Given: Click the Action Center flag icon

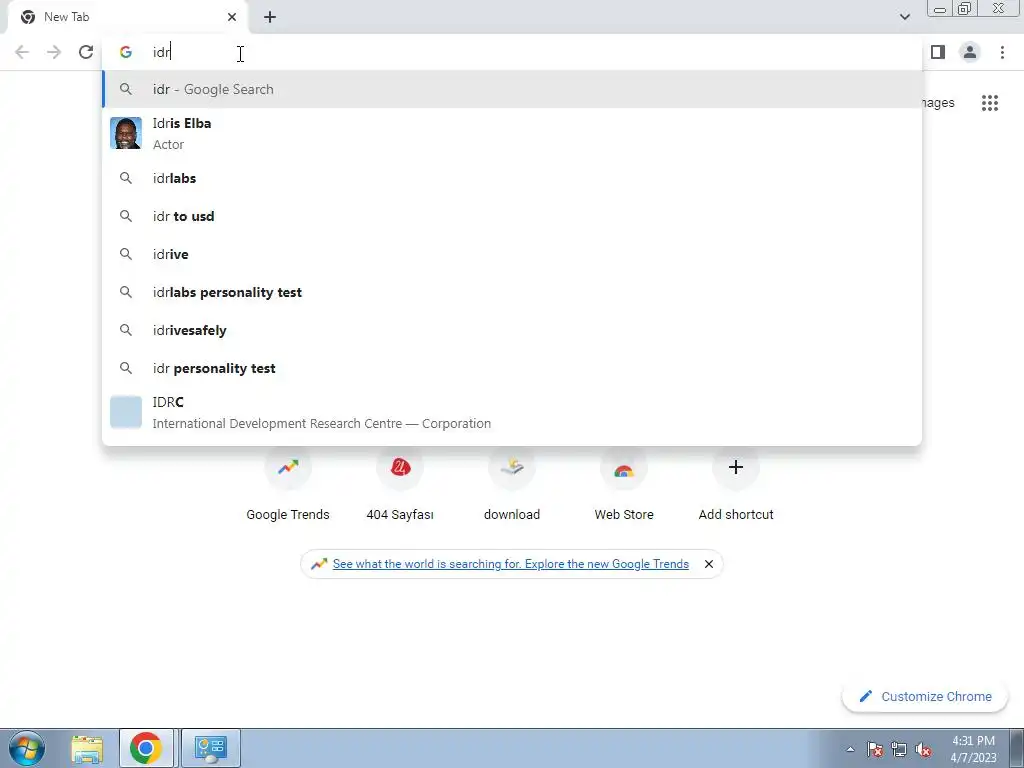Looking at the screenshot, I should pyautogui.click(x=875, y=749).
